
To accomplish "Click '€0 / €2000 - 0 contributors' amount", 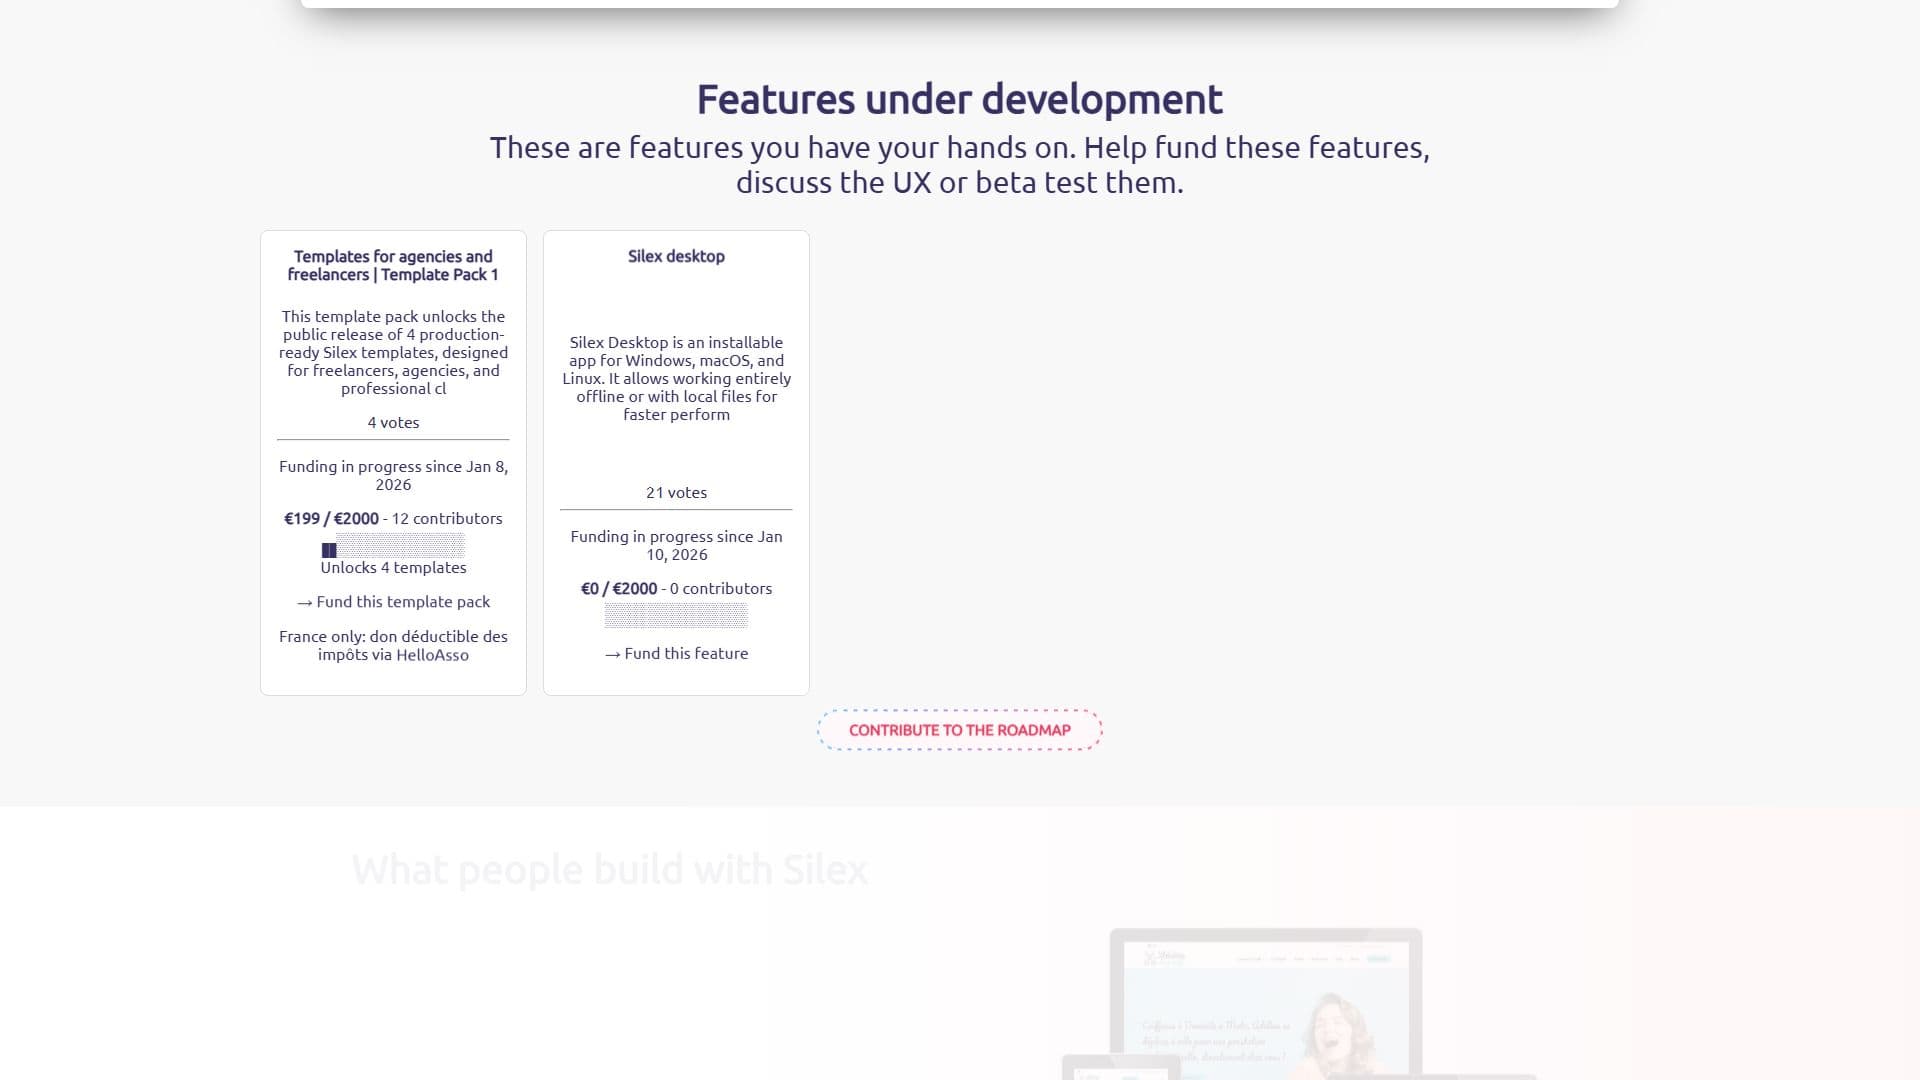I will [x=676, y=589].
